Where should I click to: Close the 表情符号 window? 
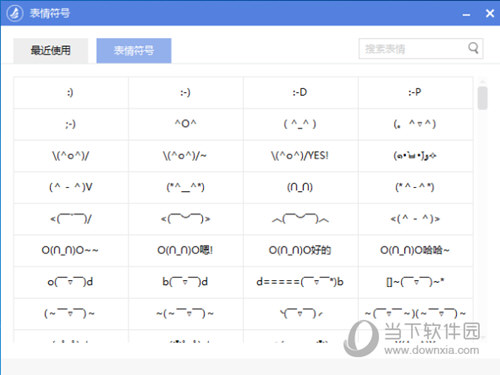(490, 14)
